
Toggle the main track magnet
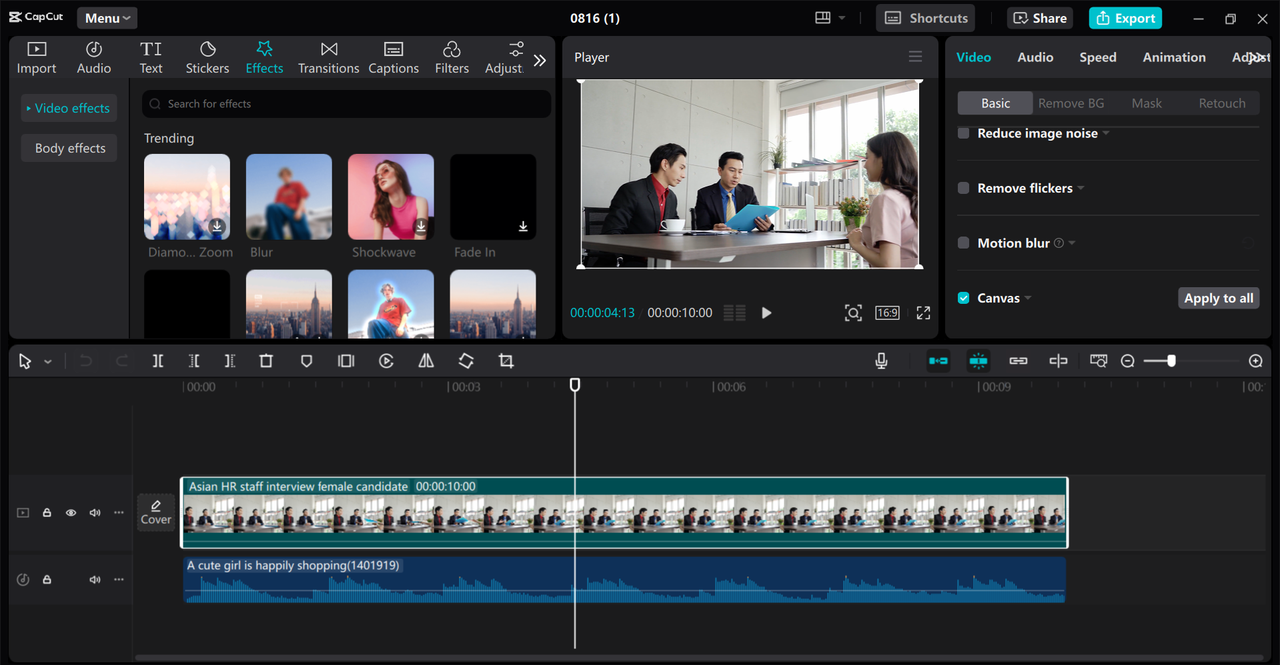tap(938, 361)
